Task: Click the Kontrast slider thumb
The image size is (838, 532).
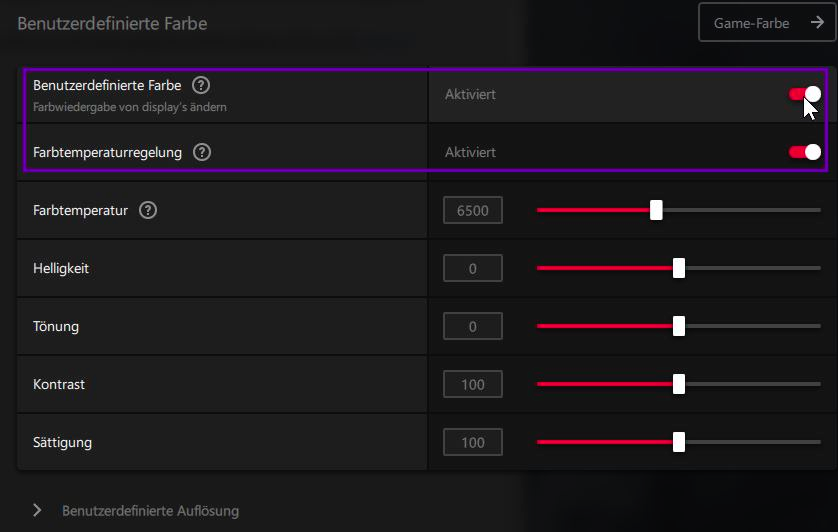Action: (679, 384)
